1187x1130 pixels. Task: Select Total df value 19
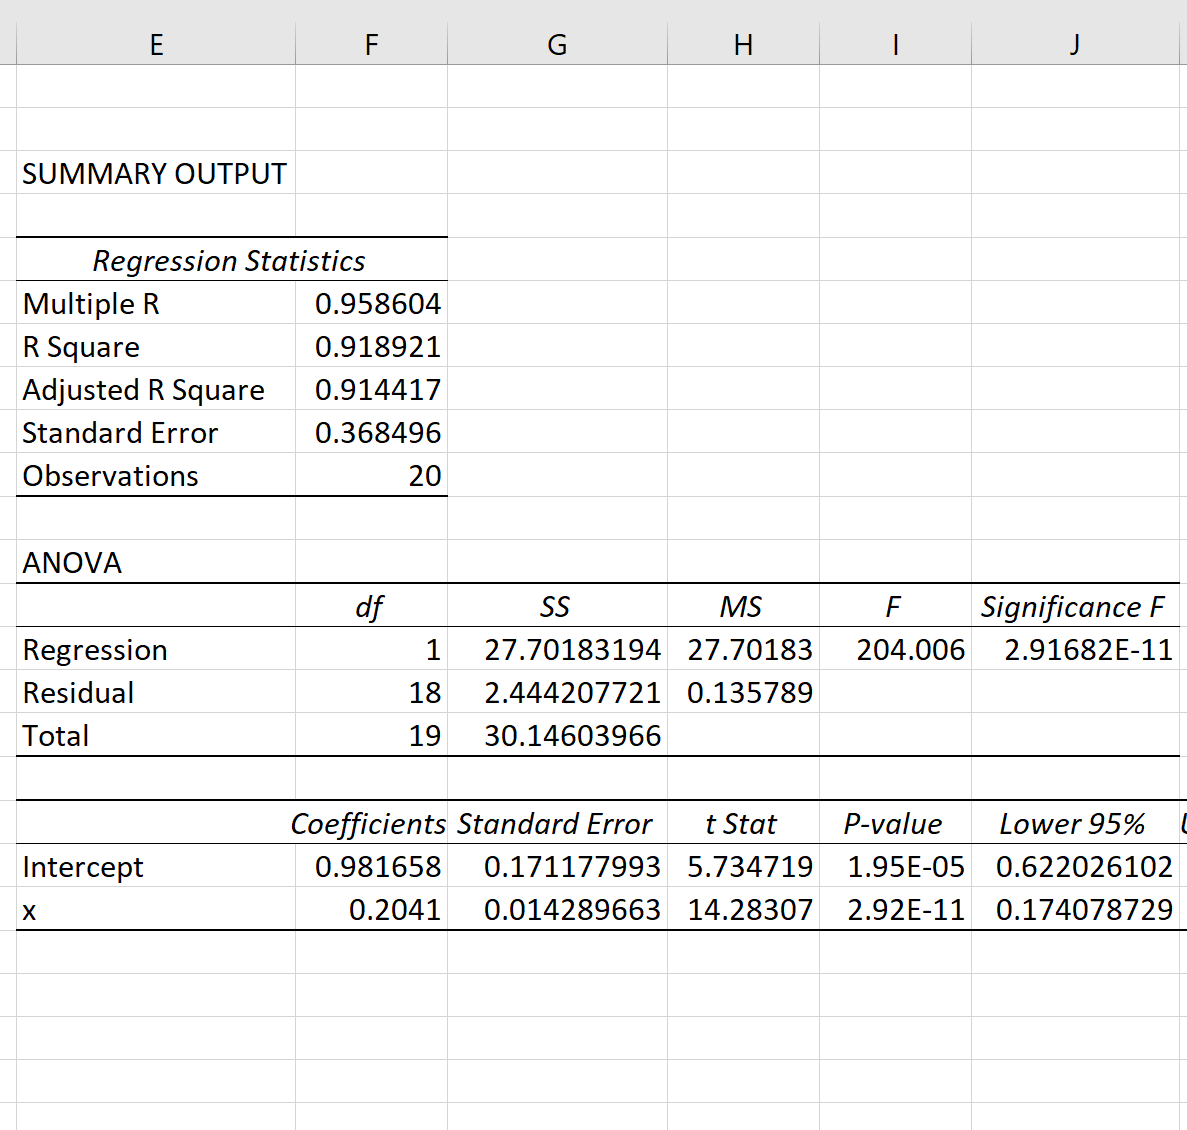coord(371,736)
